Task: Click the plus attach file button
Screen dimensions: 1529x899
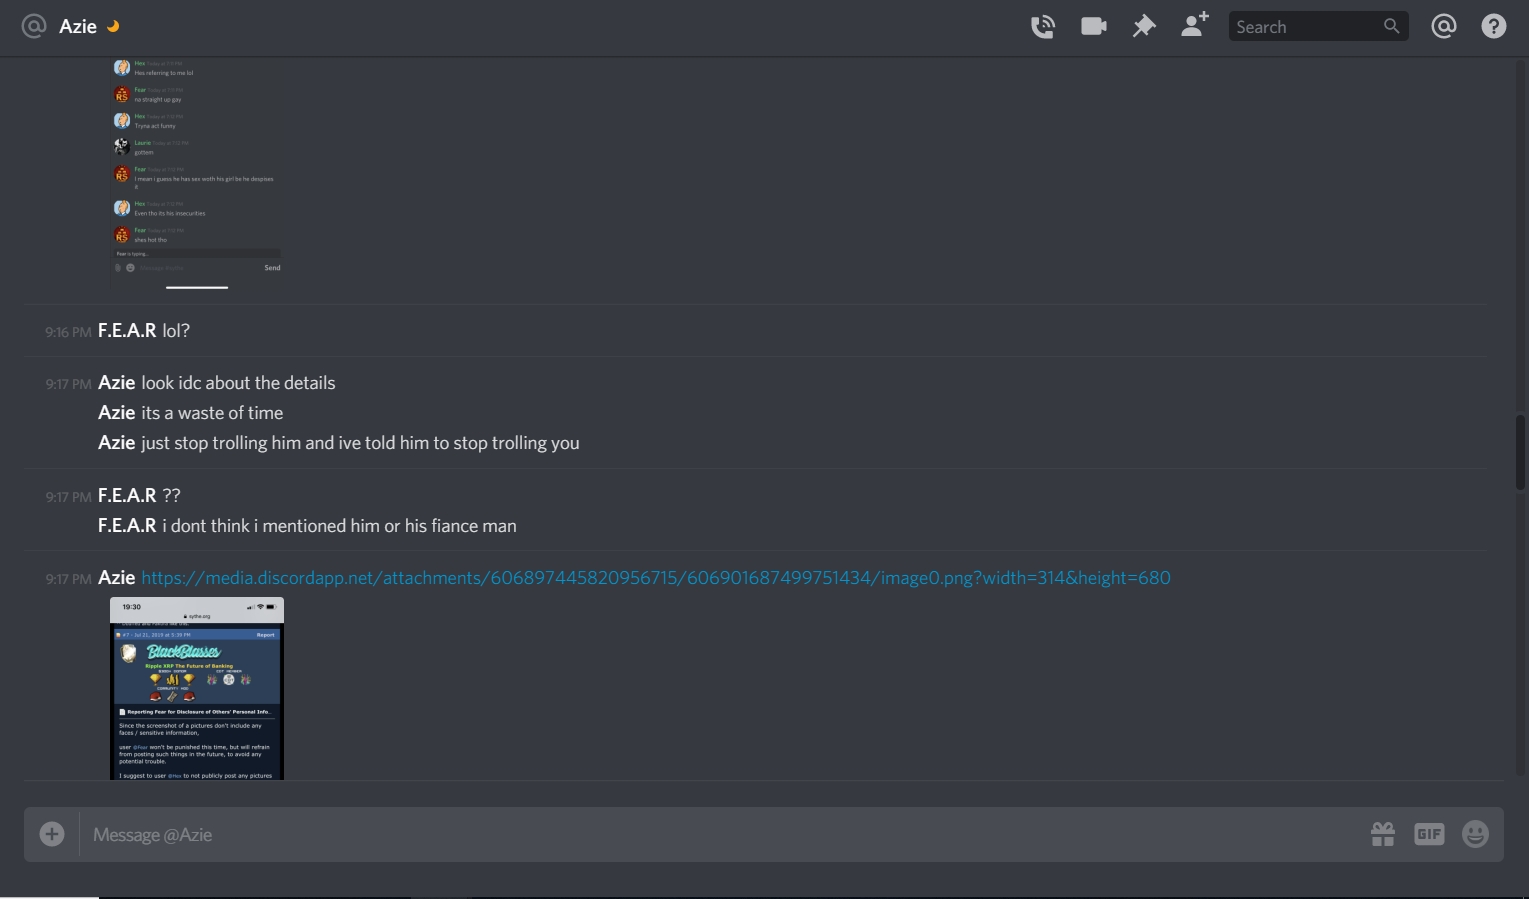Action: coord(52,834)
